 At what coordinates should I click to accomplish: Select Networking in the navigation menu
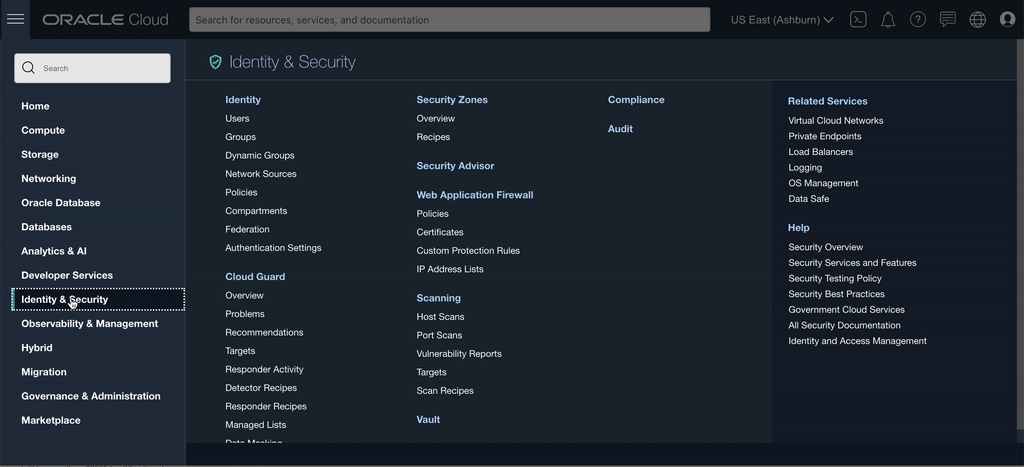click(48, 178)
